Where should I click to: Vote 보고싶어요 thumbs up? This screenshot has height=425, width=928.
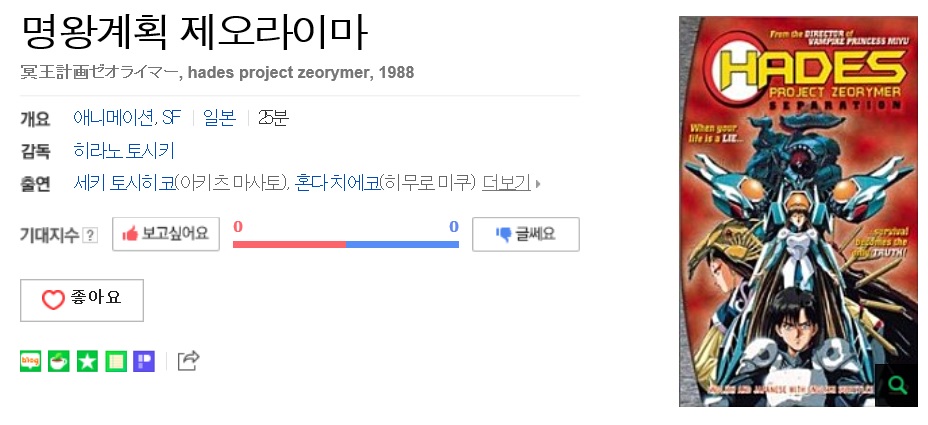pos(166,234)
